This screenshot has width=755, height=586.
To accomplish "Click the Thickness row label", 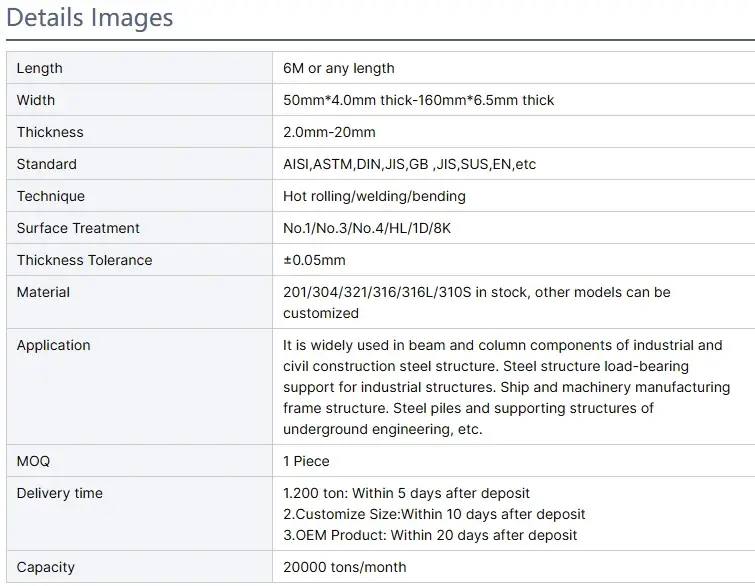I will [x=50, y=132].
